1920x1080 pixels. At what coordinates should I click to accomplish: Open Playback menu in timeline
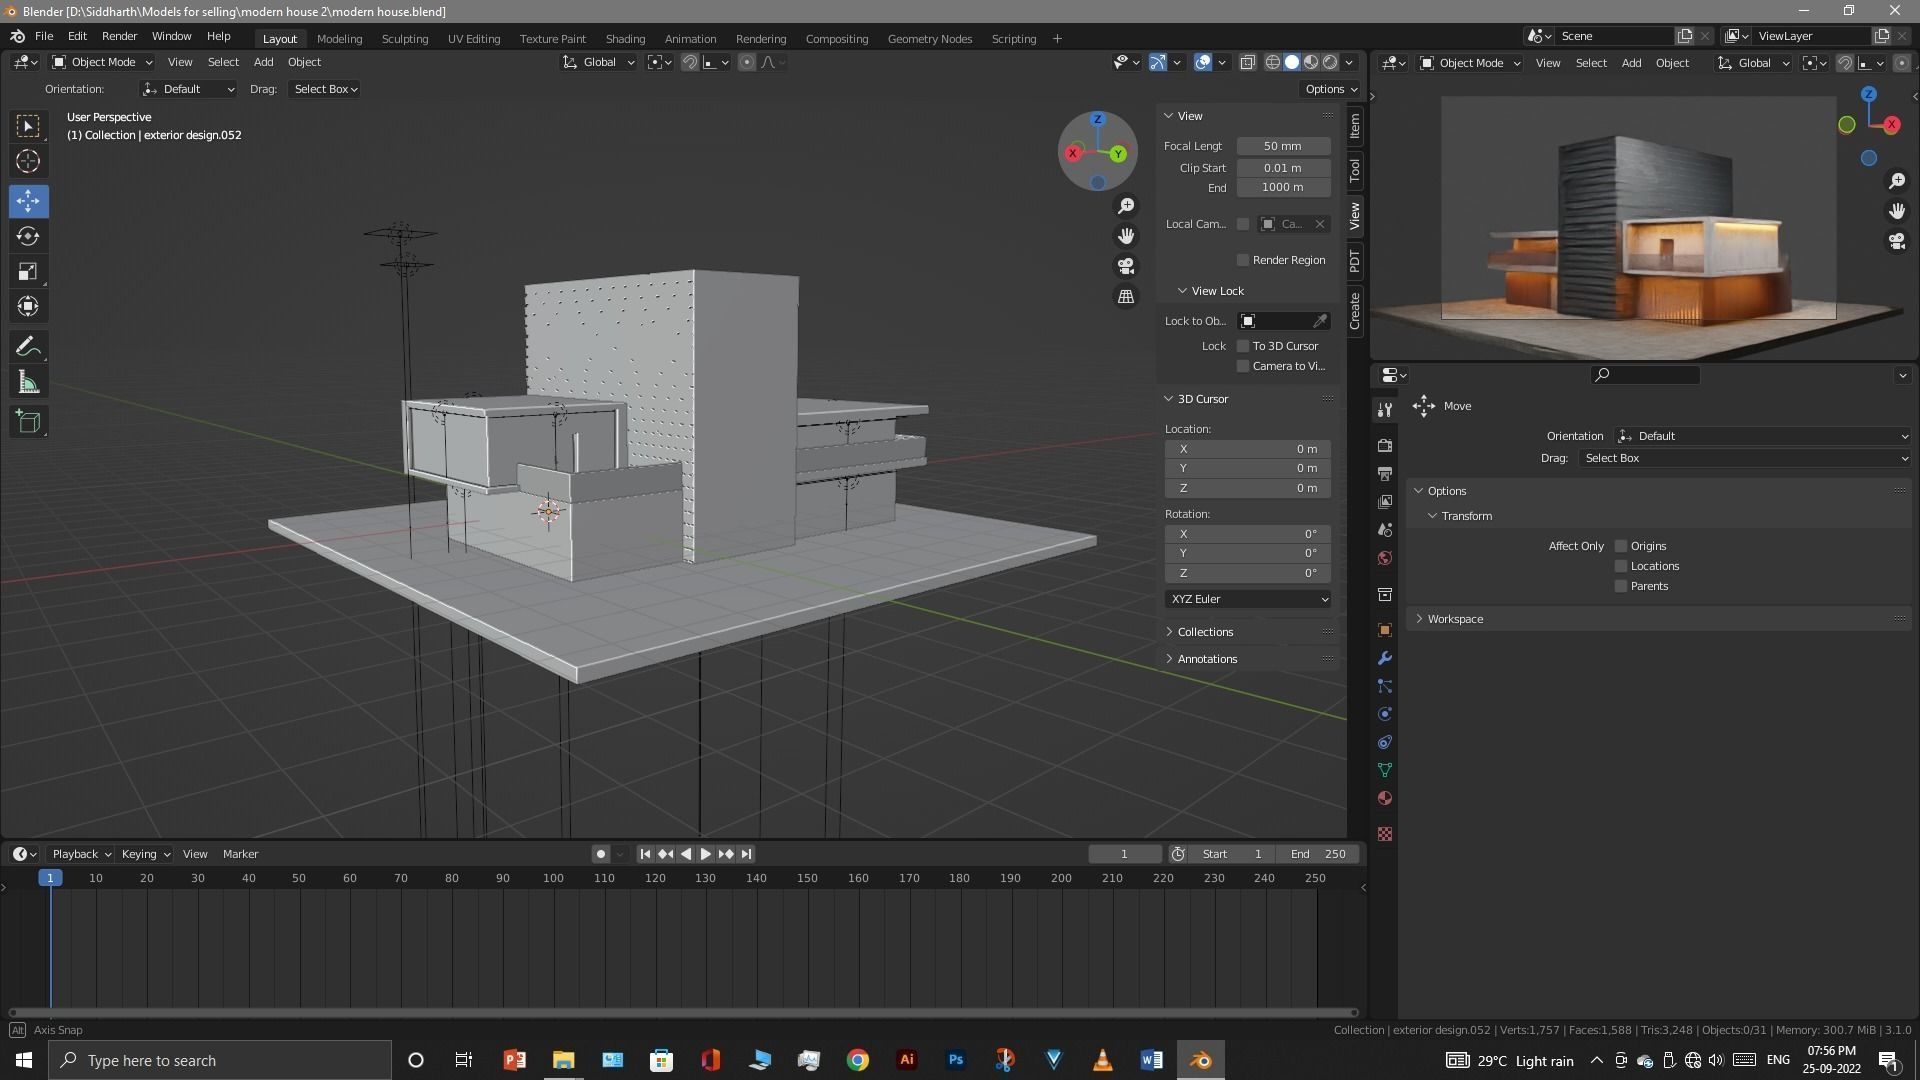[81, 854]
